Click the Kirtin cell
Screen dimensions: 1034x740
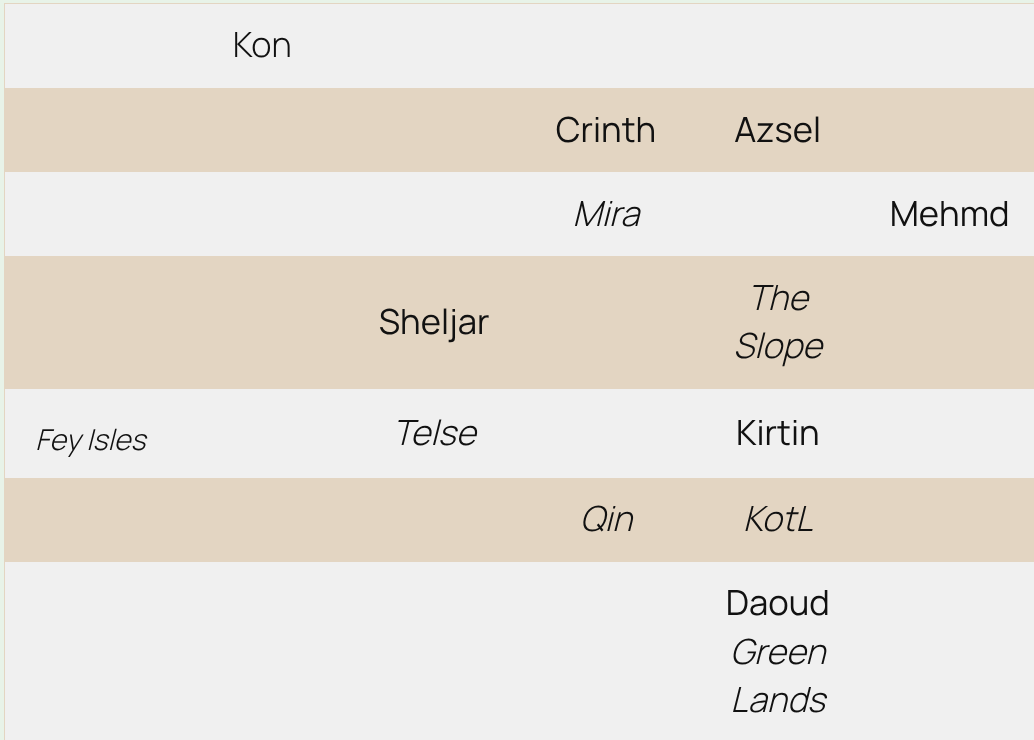click(x=777, y=433)
